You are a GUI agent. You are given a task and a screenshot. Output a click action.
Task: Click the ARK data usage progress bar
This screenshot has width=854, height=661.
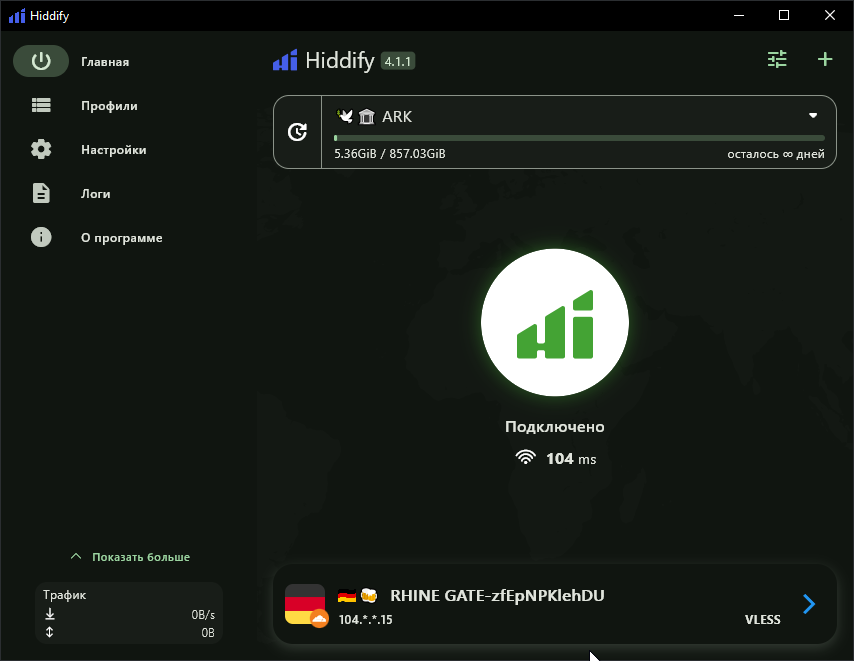click(579, 138)
